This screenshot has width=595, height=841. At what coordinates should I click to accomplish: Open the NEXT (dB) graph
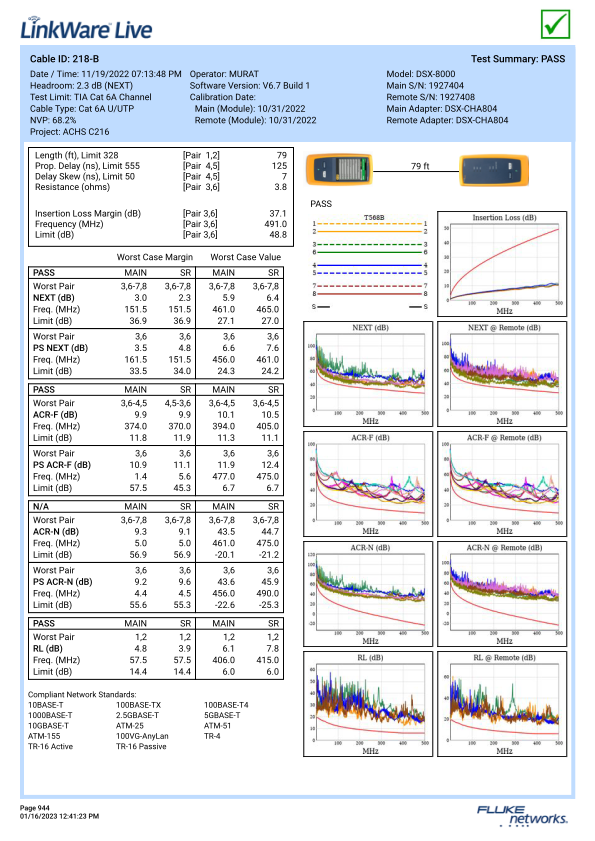pyautogui.click(x=368, y=374)
